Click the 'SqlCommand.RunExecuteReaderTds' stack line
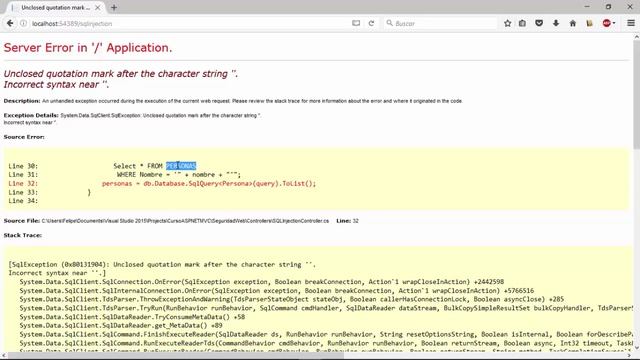 326,343
